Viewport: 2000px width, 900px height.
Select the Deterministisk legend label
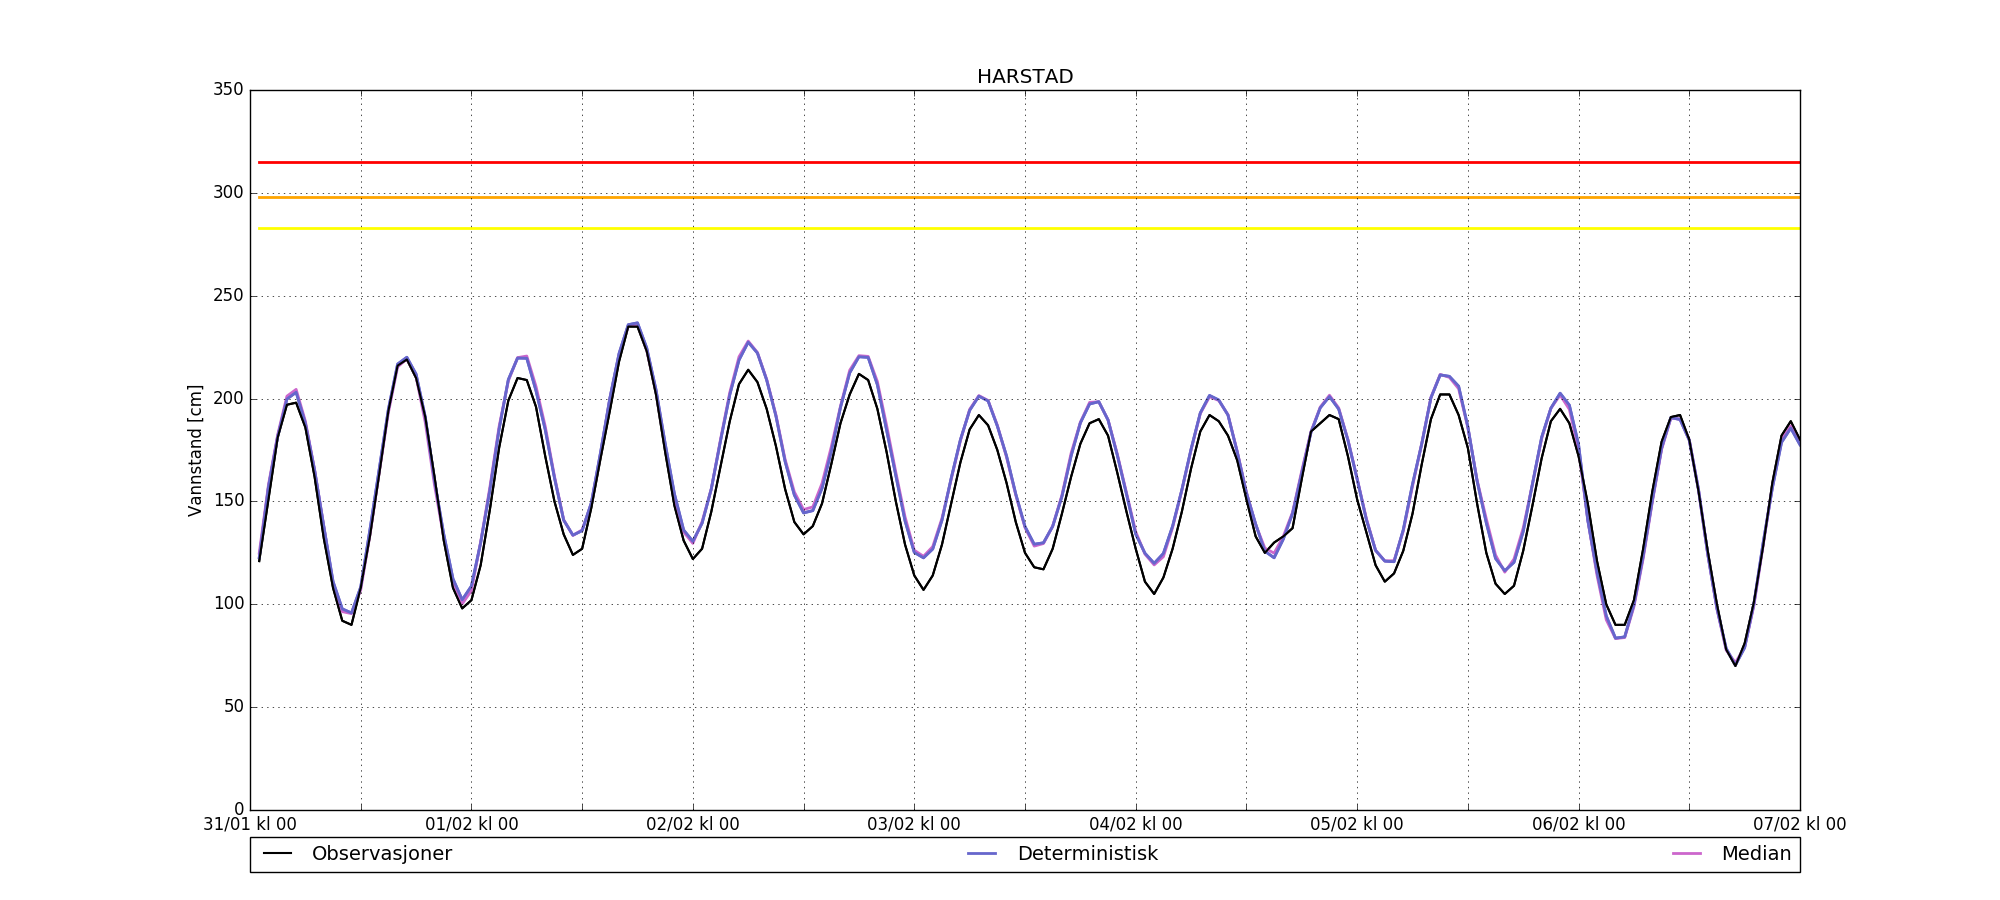(x=1087, y=854)
